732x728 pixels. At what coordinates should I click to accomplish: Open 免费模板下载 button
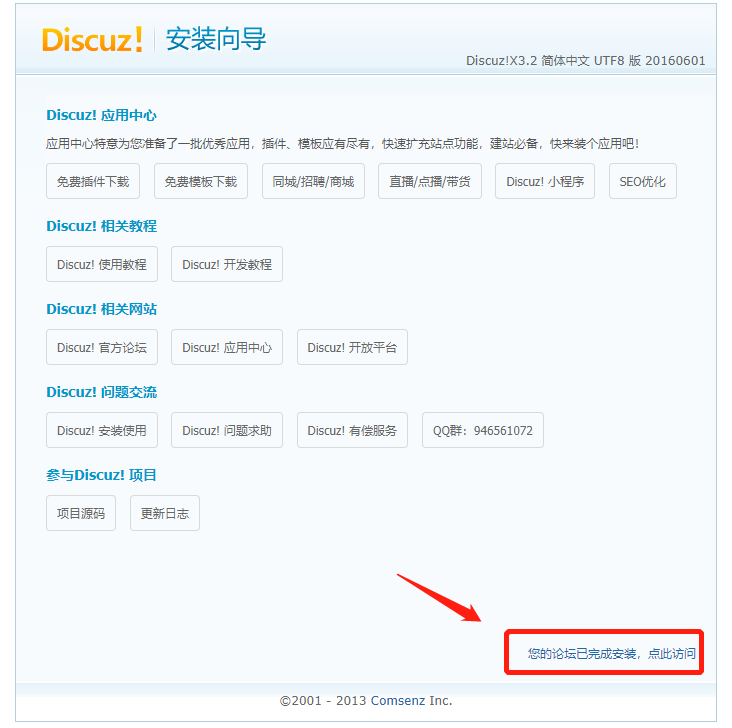coord(201,181)
